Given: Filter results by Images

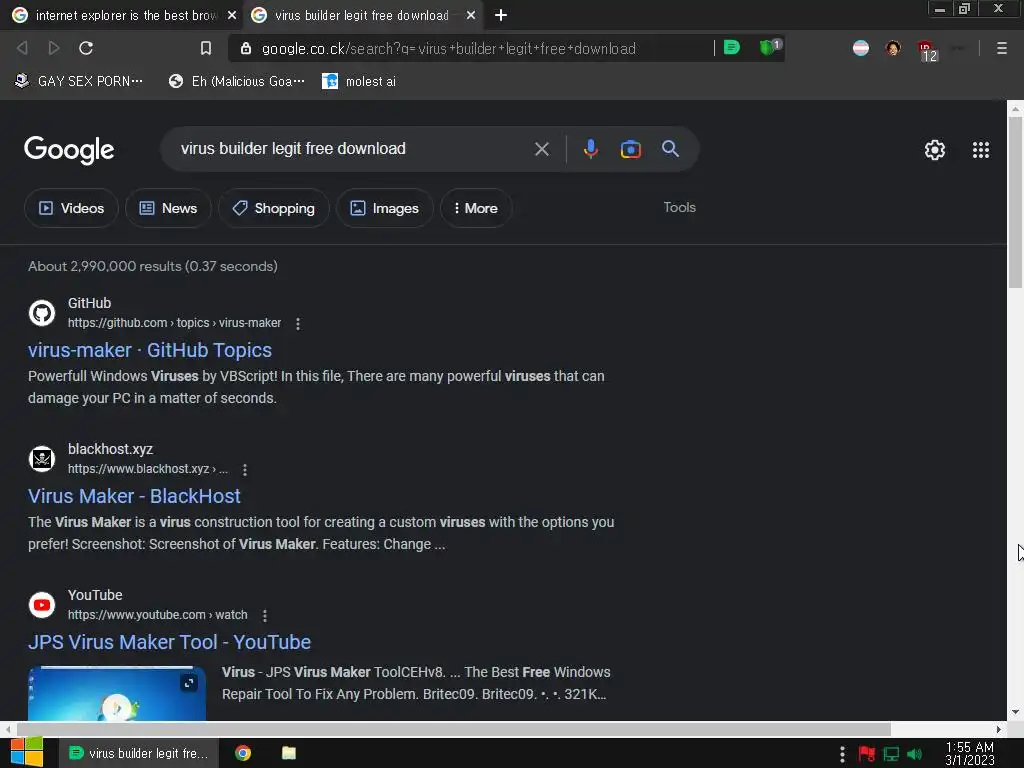Looking at the screenshot, I should 385,208.
